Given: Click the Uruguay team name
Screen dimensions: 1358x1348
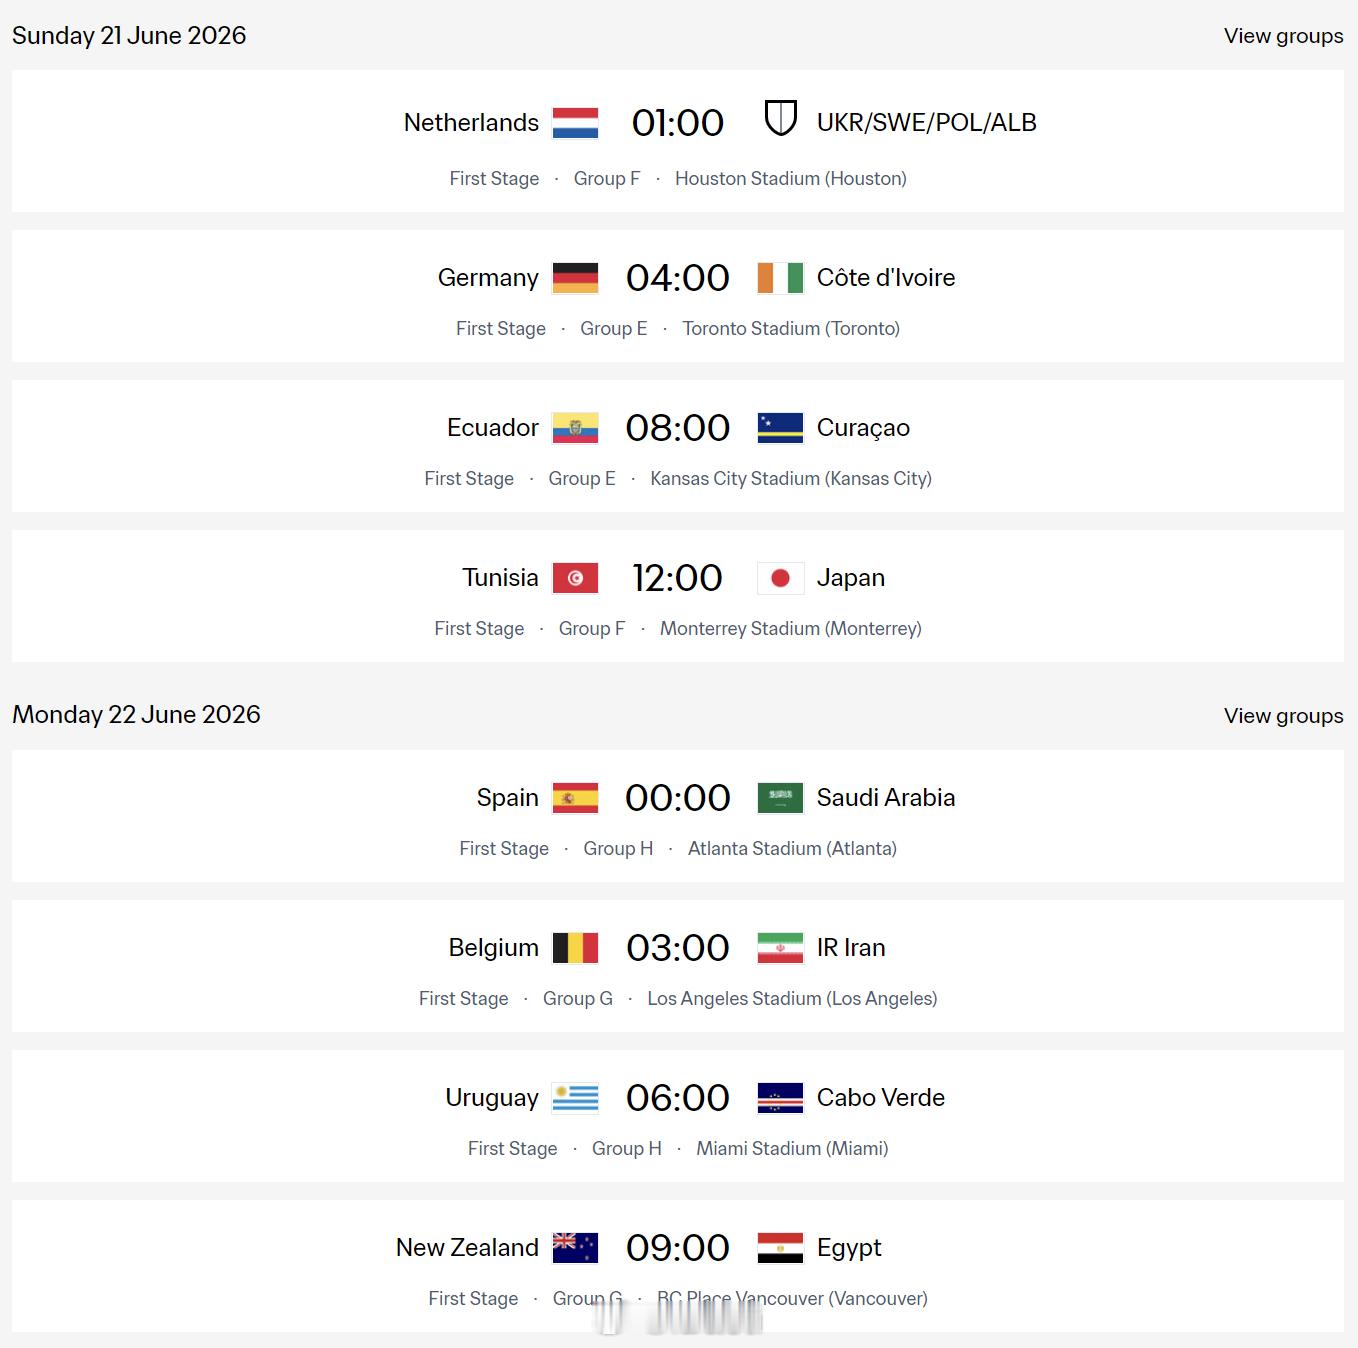Looking at the screenshot, I should pos(491,1098).
